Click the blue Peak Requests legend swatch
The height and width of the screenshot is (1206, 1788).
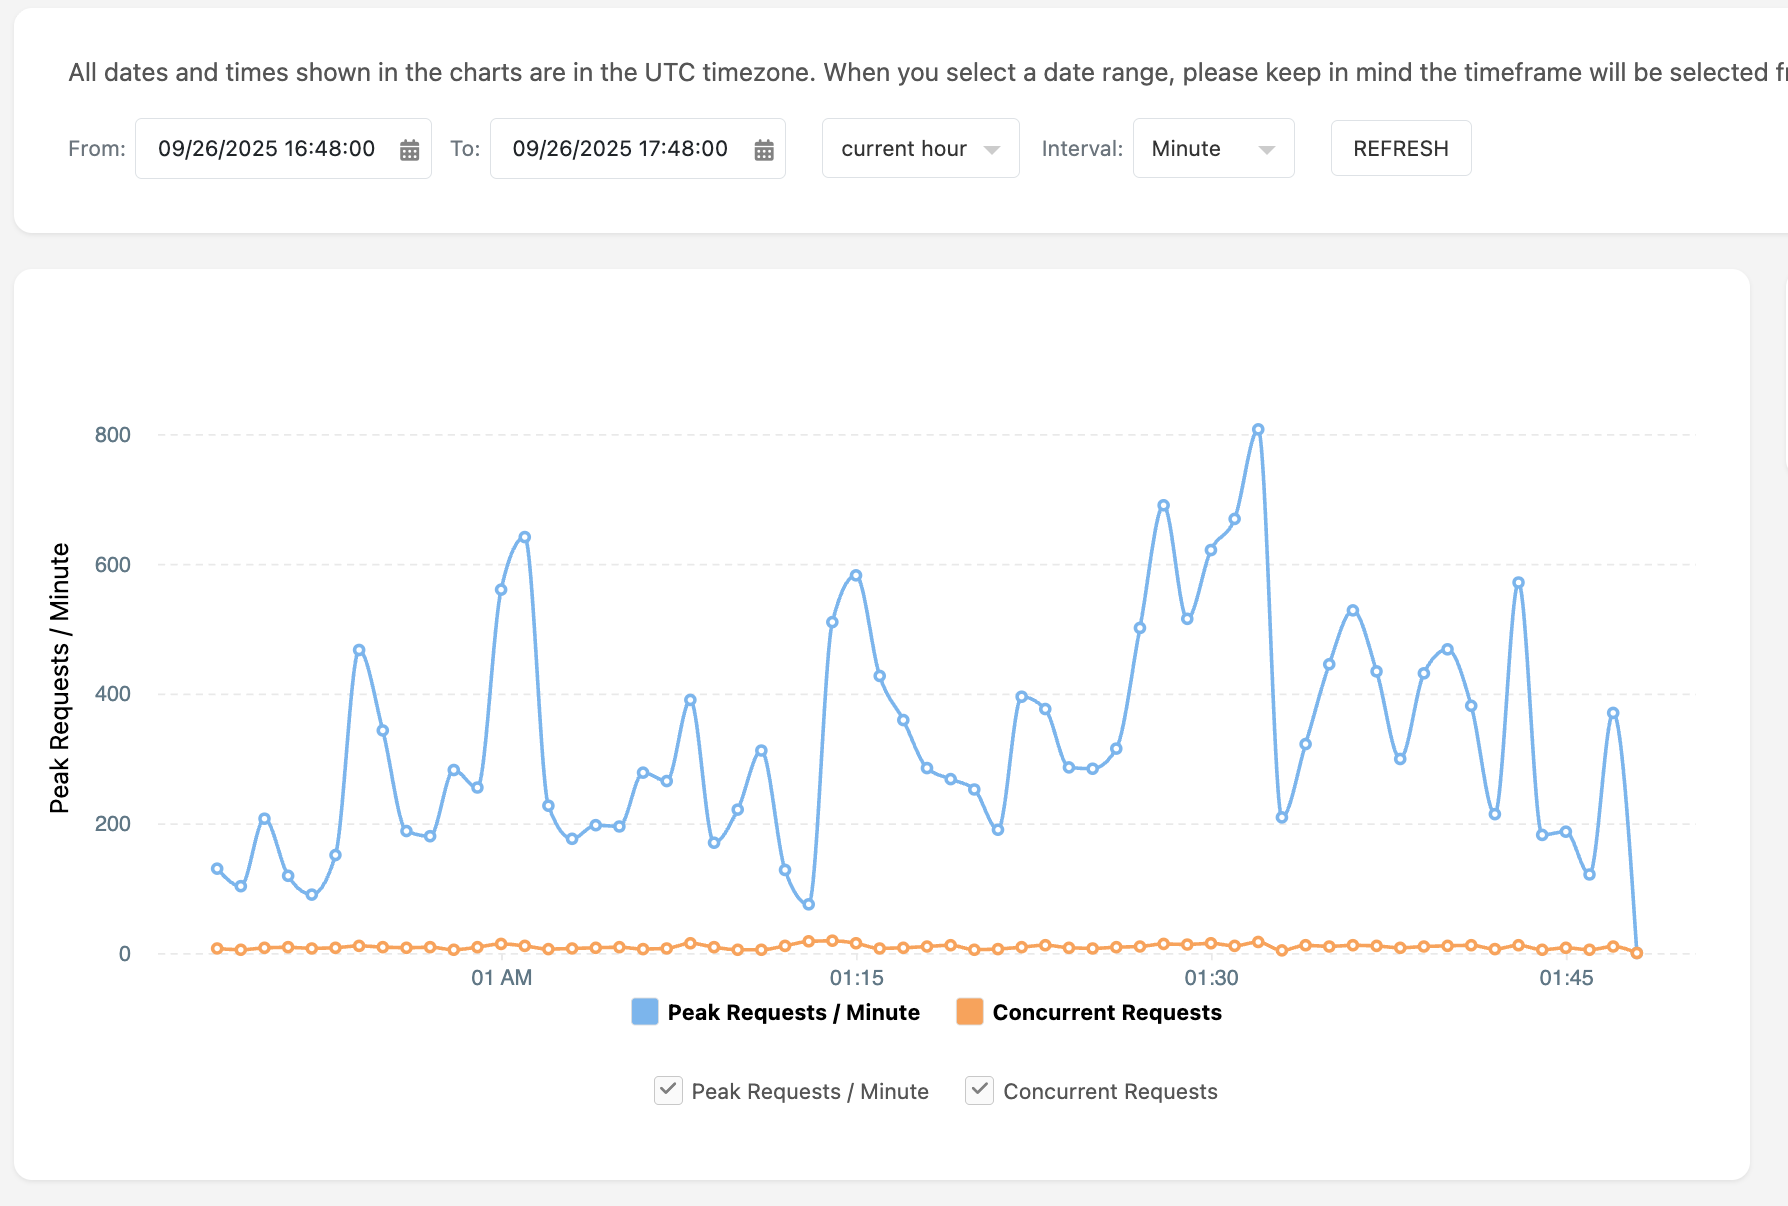pos(645,1012)
